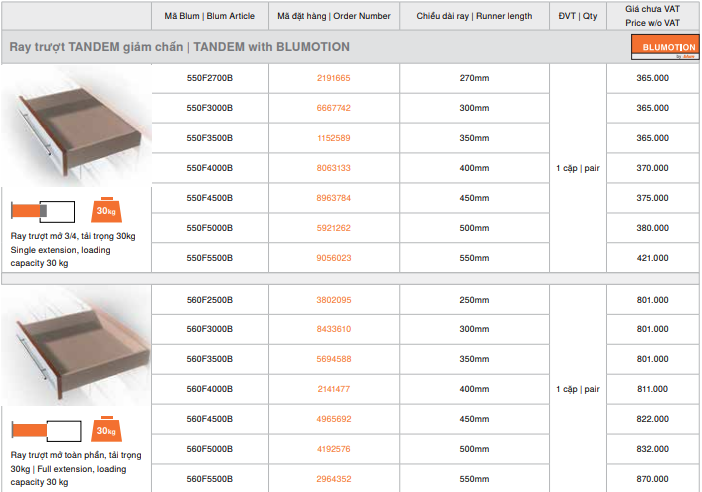Click price 421.000 for 550F5500B
Viewport: 702px width, 492px height.
652,258
